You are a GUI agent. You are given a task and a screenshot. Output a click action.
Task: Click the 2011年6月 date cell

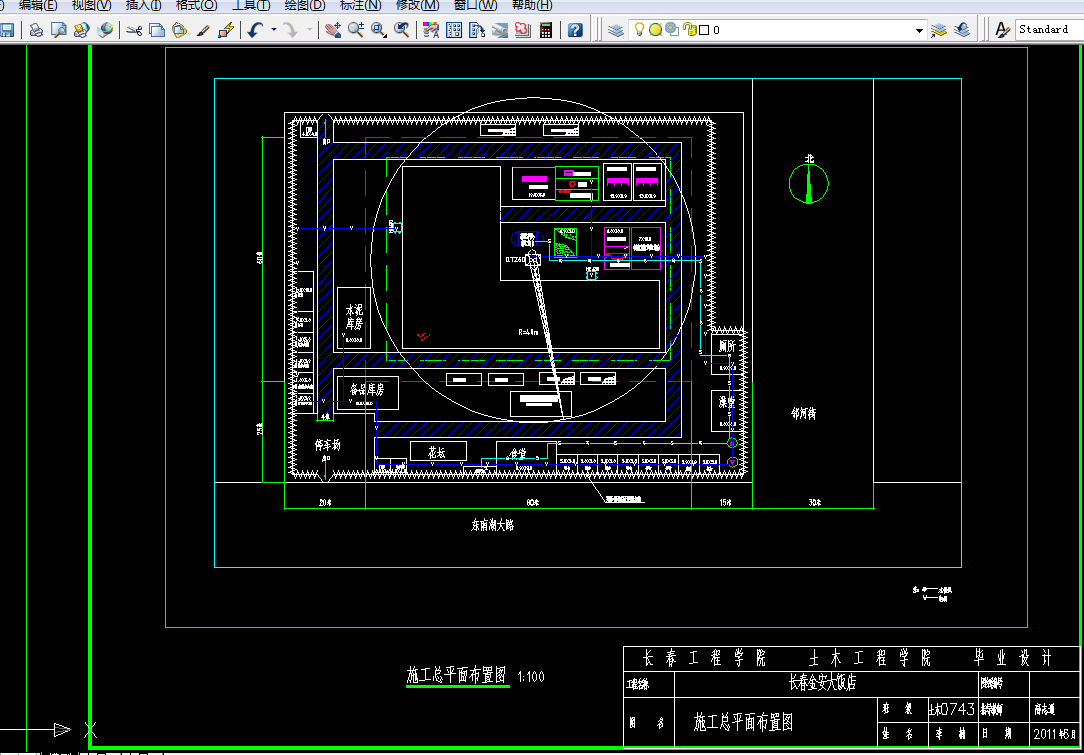(x=1054, y=734)
